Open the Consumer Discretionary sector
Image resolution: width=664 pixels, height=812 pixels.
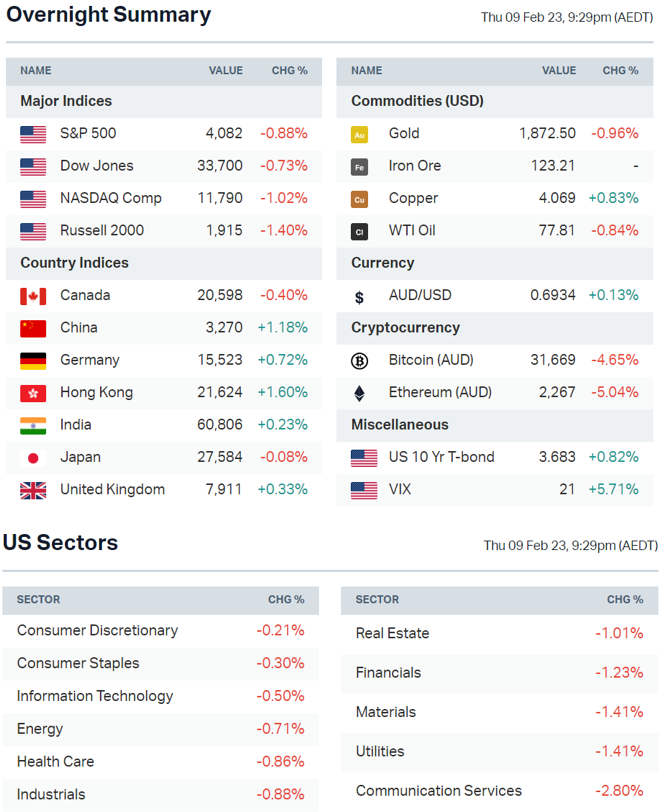coord(97,630)
